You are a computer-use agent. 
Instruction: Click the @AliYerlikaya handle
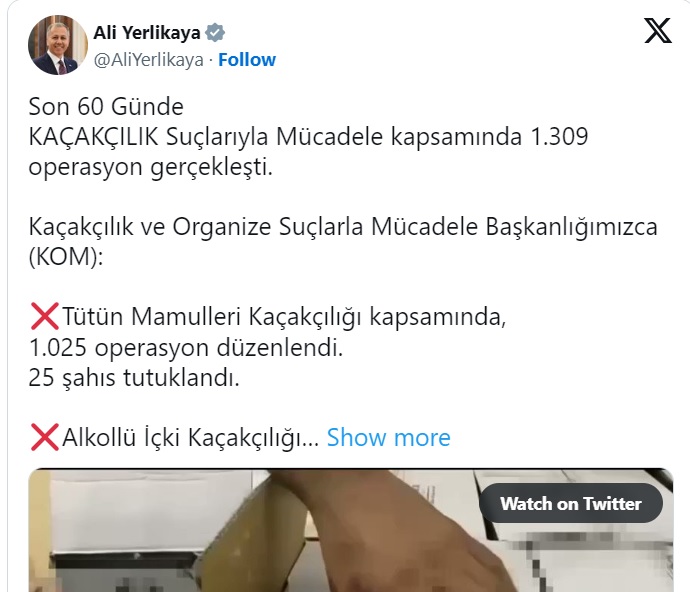click(148, 60)
